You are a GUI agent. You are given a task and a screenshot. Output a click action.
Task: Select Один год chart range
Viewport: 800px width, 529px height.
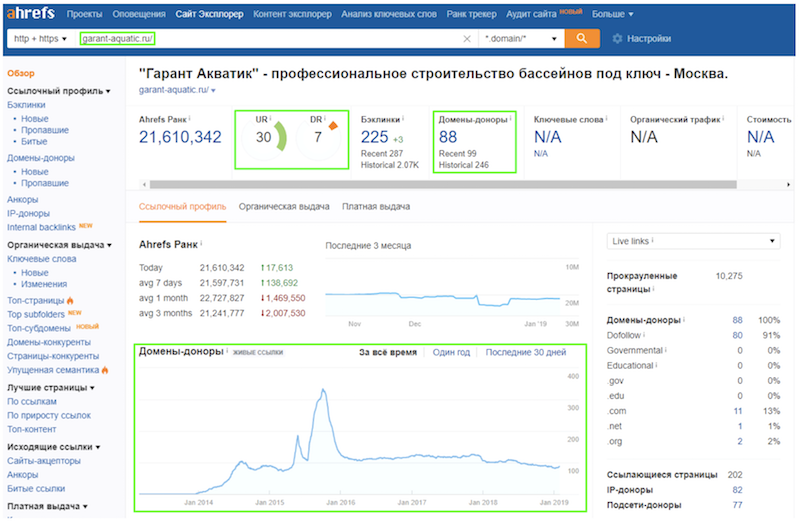pyautogui.click(x=451, y=352)
